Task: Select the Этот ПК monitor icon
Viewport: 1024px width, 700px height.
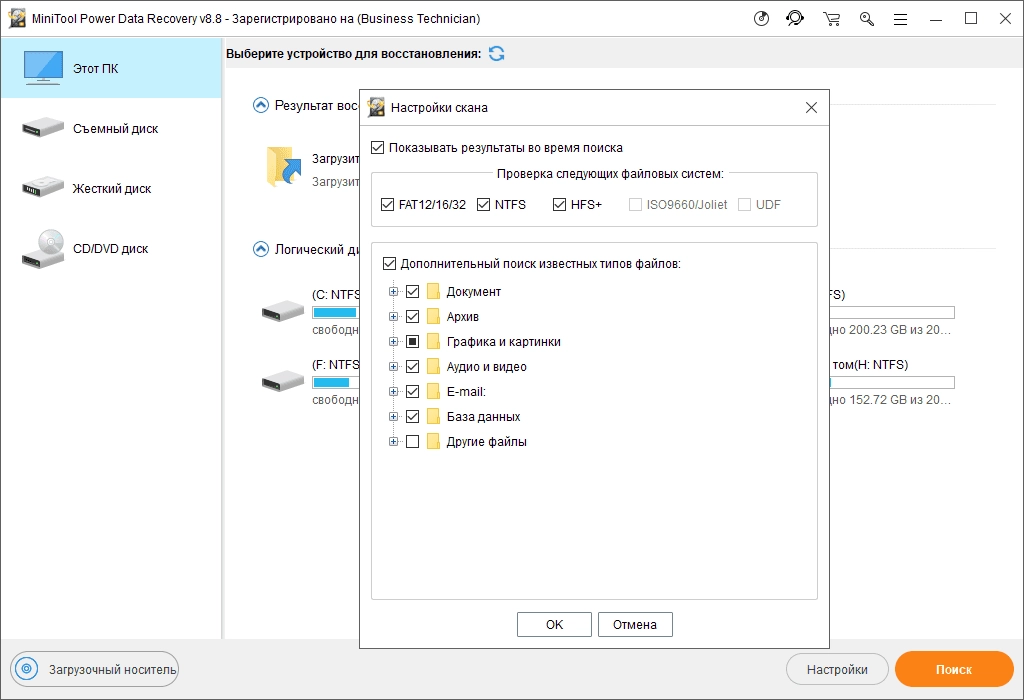Action: 43,68
